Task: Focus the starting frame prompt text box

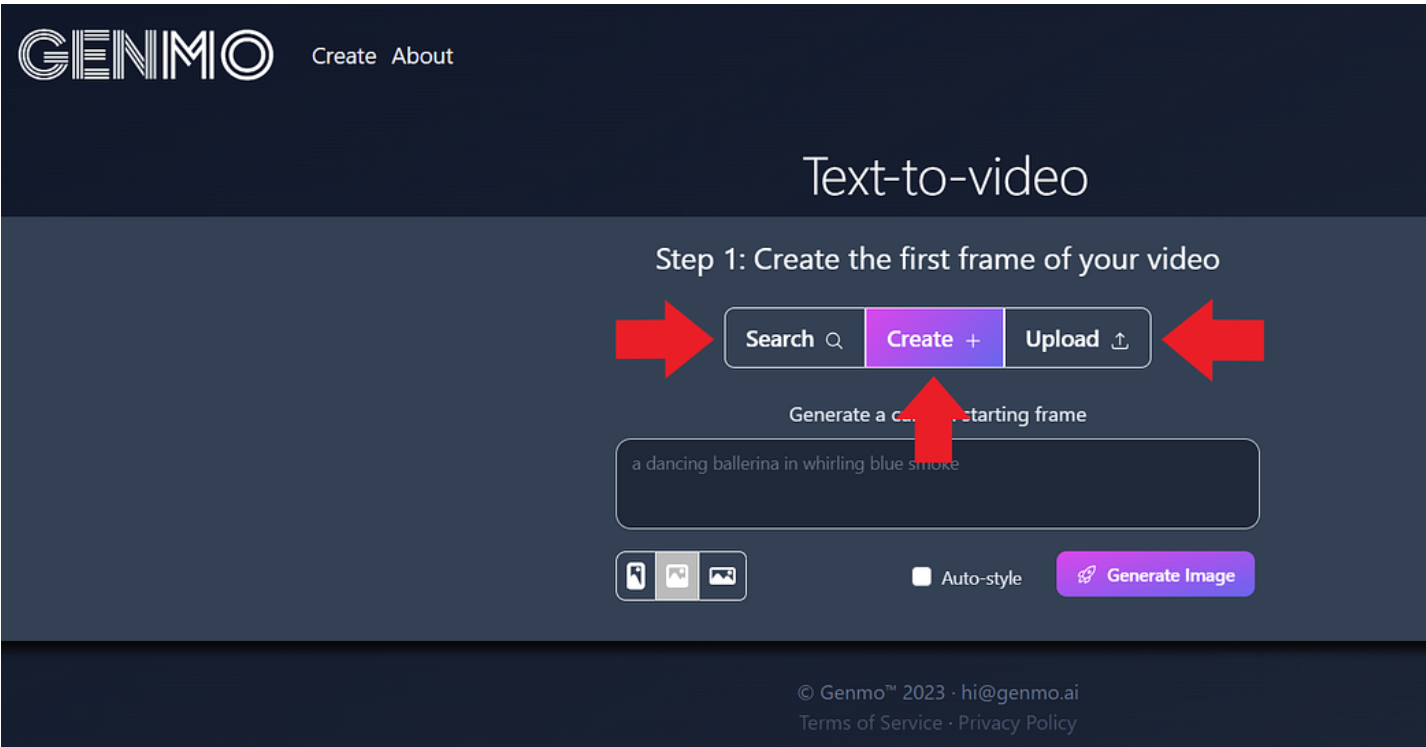Action: [x=937, y=484]
